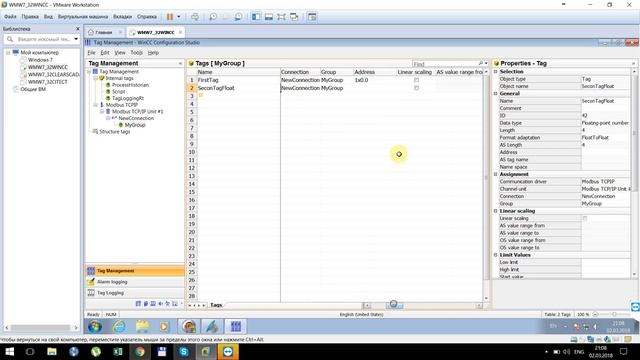Image resolution: width=640 pixels, height=360 pixels.
Task: Open the Виртуальная машина menu
Action: [83, 17]
